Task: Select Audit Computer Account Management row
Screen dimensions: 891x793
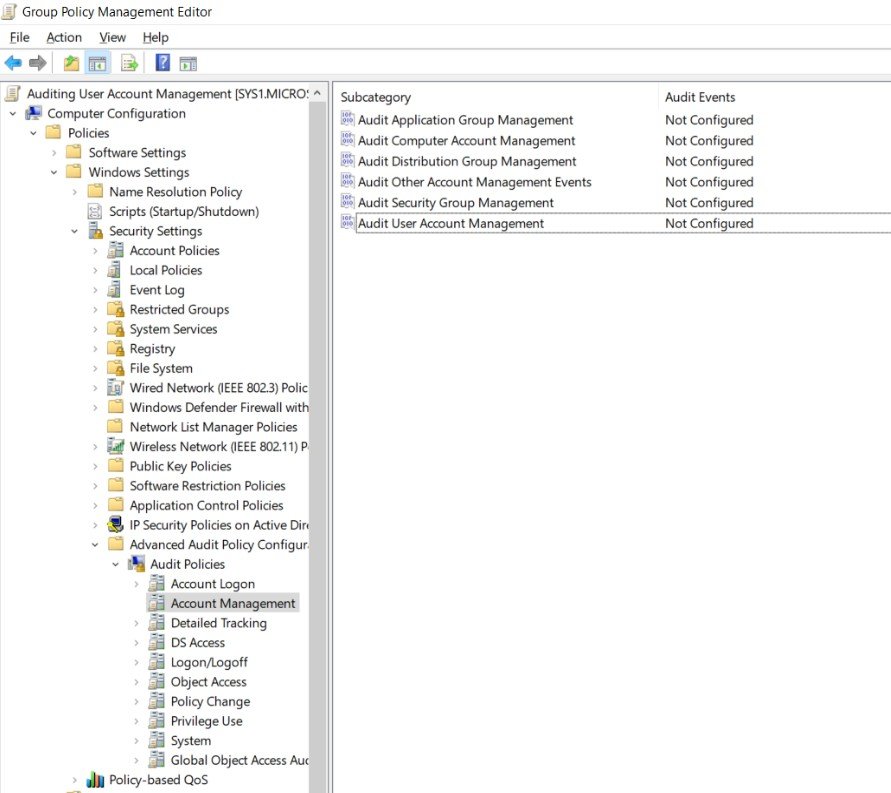Action: tap(614, 140)
